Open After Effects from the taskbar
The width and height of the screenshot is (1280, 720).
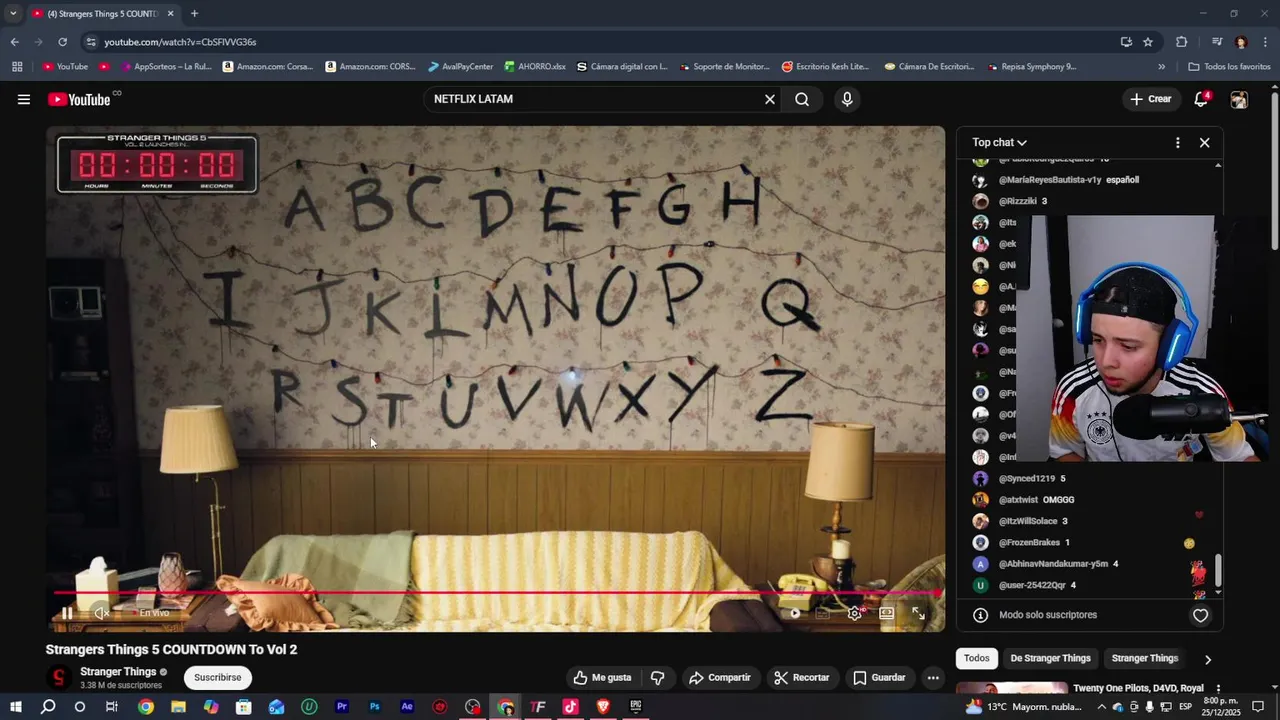407,706
